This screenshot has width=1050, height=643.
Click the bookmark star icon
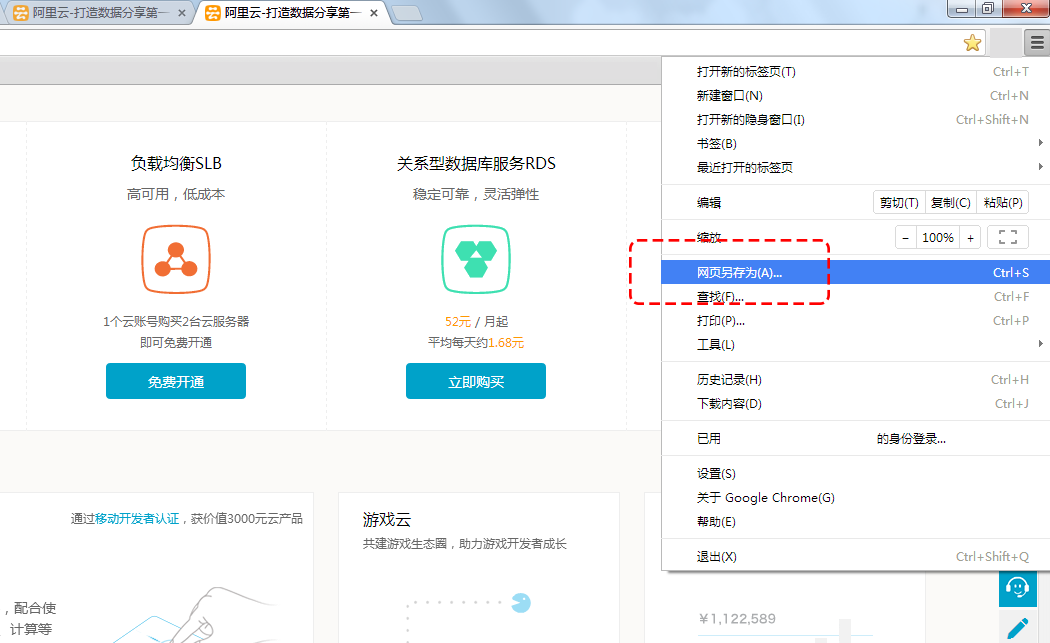click(972, 42)
